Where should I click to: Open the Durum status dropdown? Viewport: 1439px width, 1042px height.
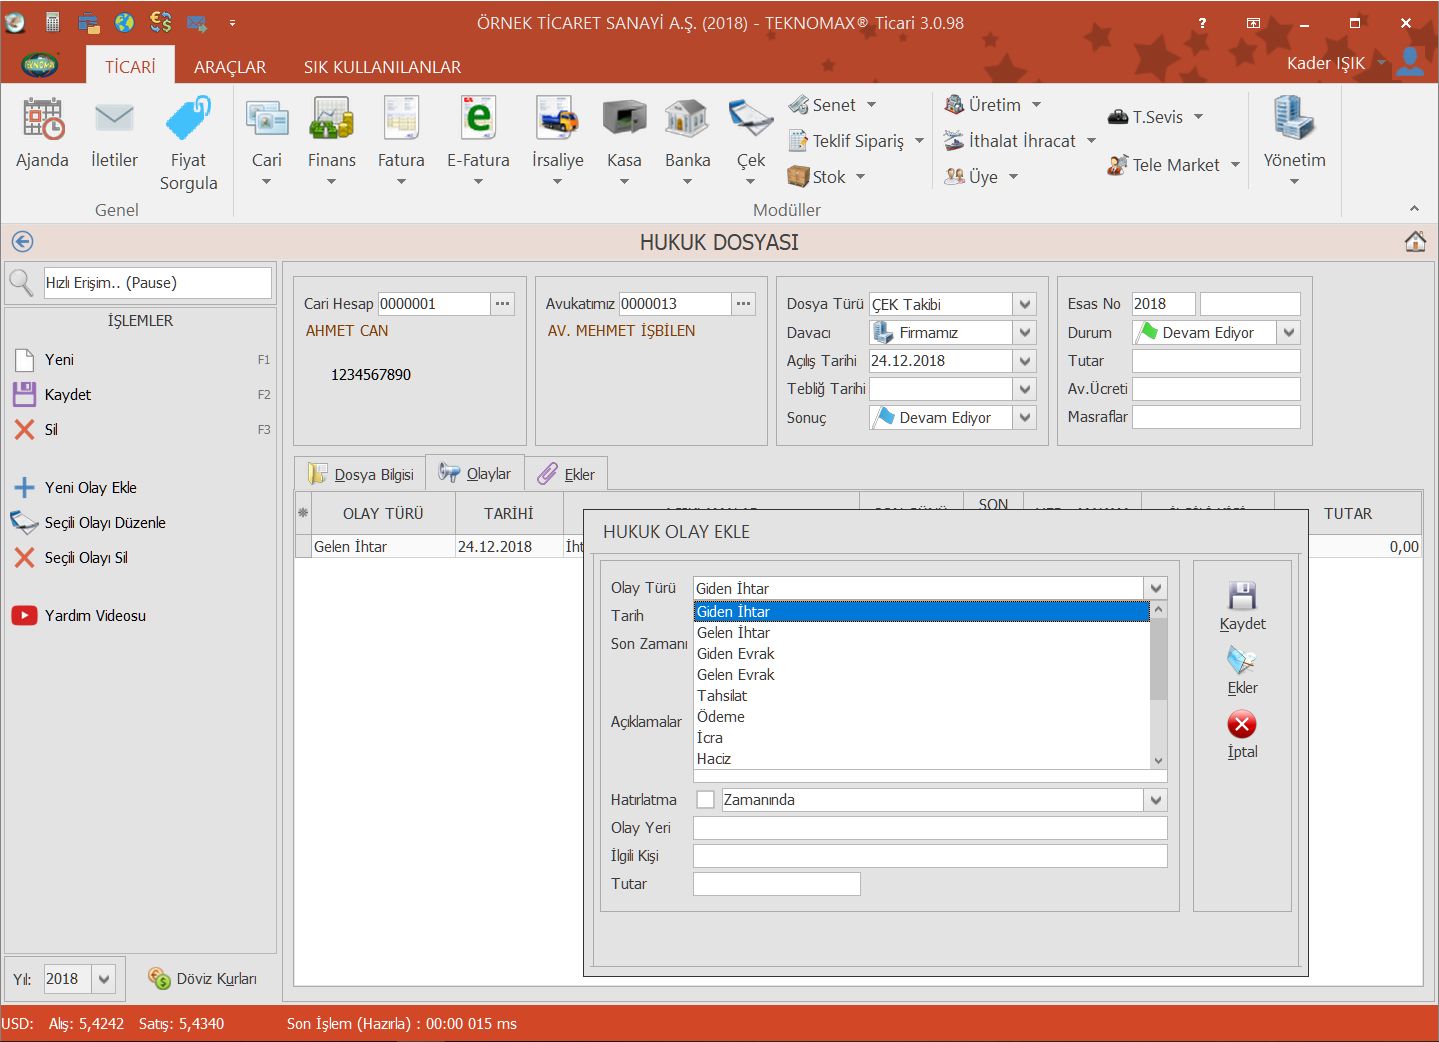1289,333
